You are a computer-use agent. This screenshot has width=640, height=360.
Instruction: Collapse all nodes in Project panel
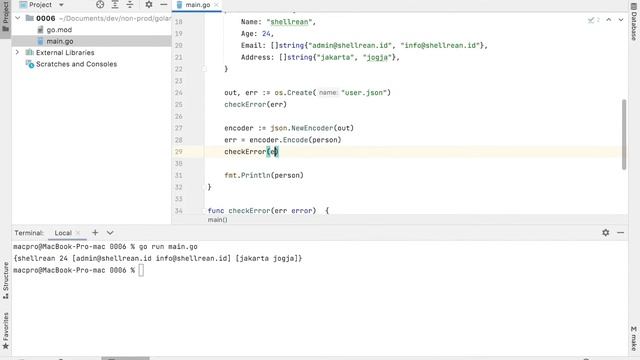130,4
